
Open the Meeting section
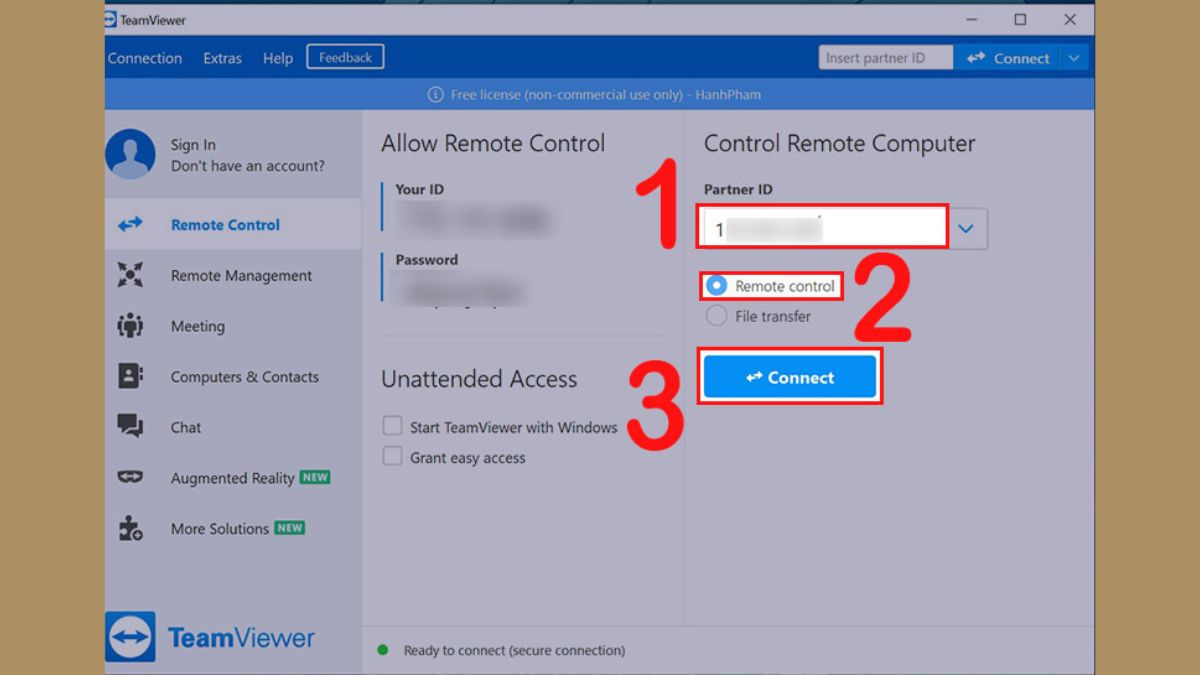coord(233,326)
